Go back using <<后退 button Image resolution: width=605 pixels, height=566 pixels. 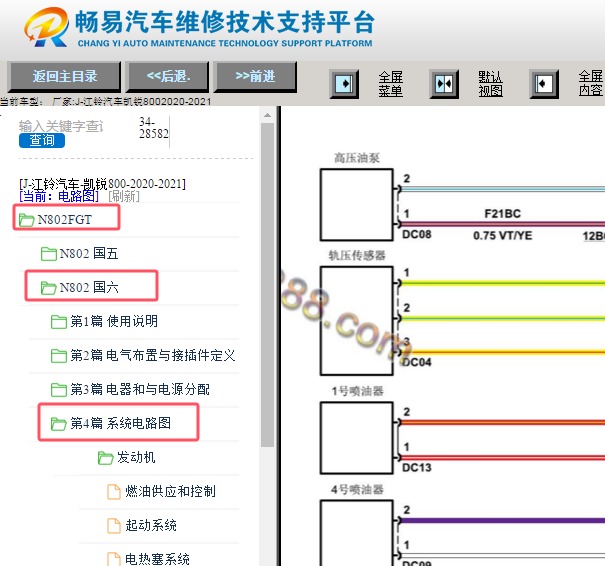(x=168, y=76)
